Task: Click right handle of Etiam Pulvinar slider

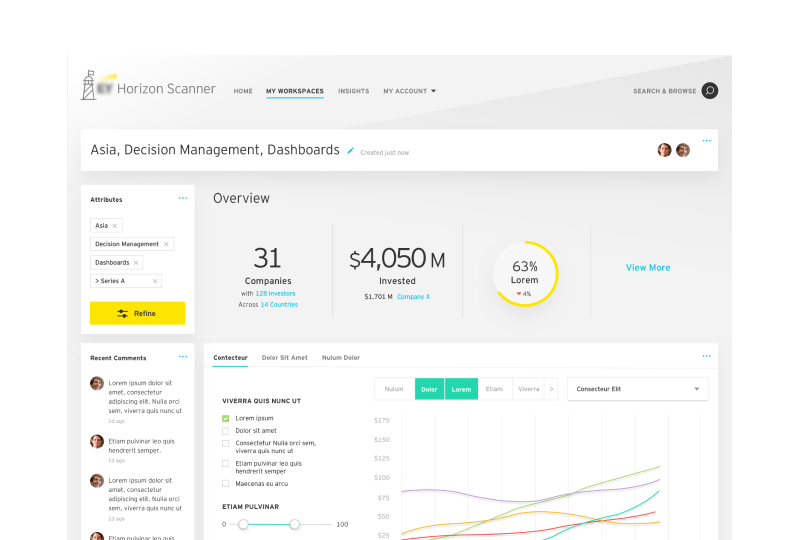Action: click(294, 524)
